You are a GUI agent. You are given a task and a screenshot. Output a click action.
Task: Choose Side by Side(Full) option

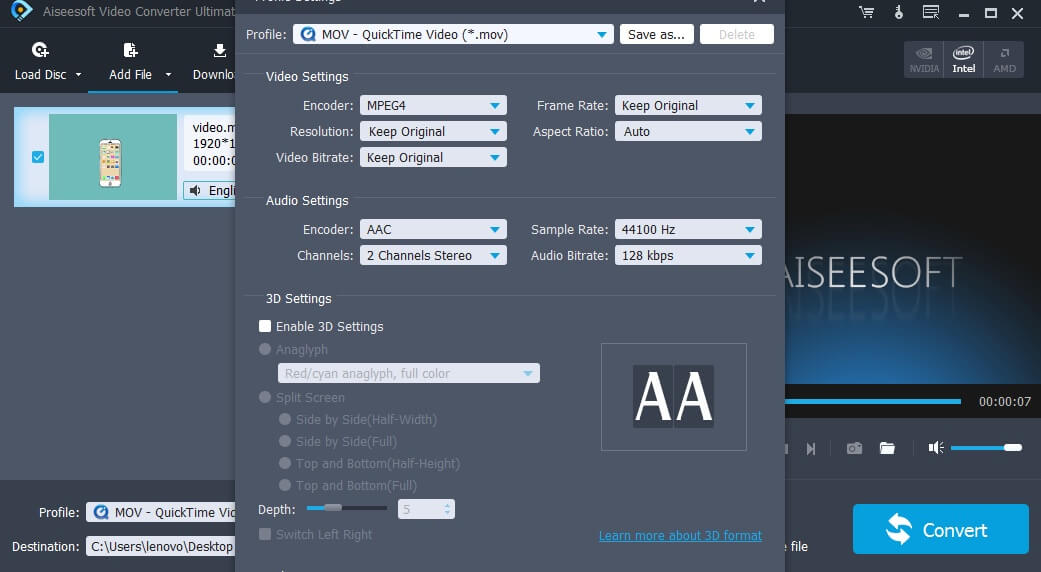tap(285, 441)
